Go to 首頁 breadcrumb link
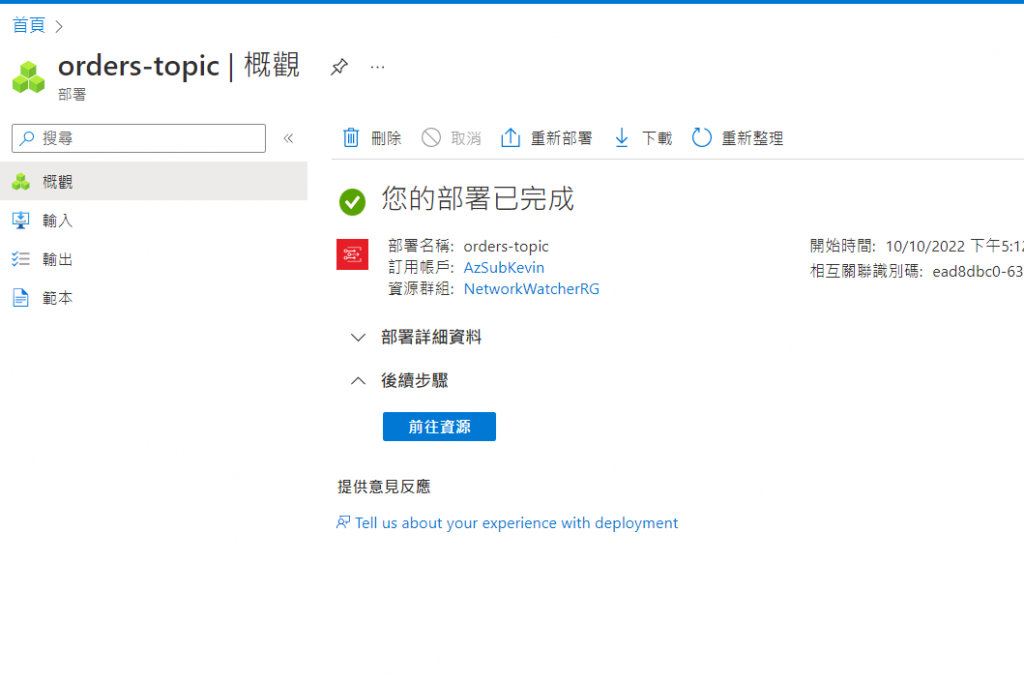 click(x=29, y=25)
